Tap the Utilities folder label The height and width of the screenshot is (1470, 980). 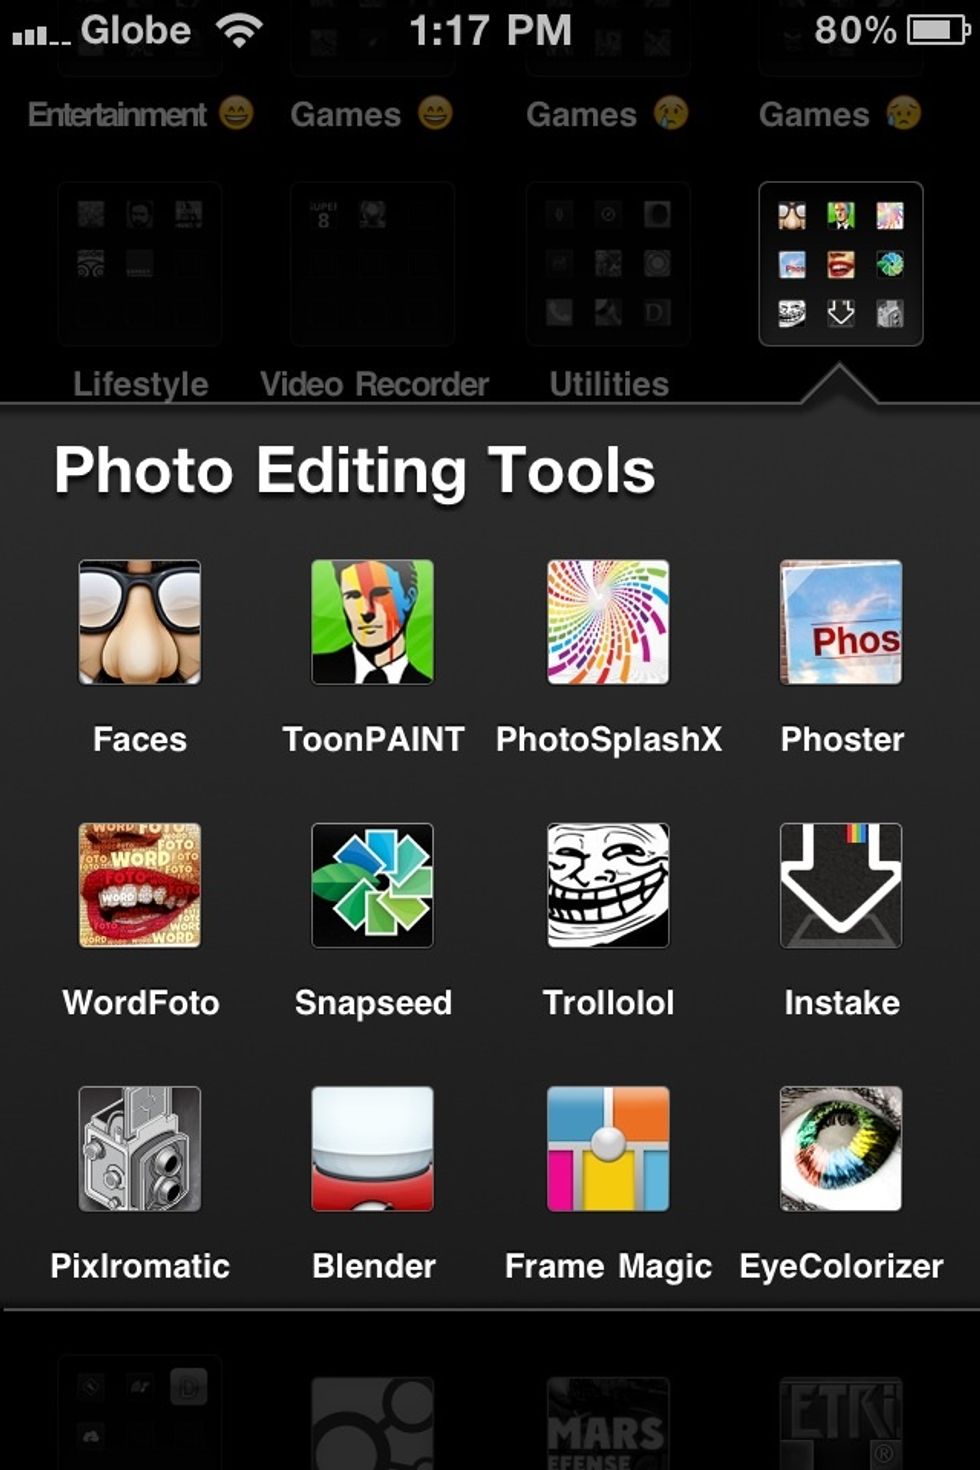[x=609, y=384]
